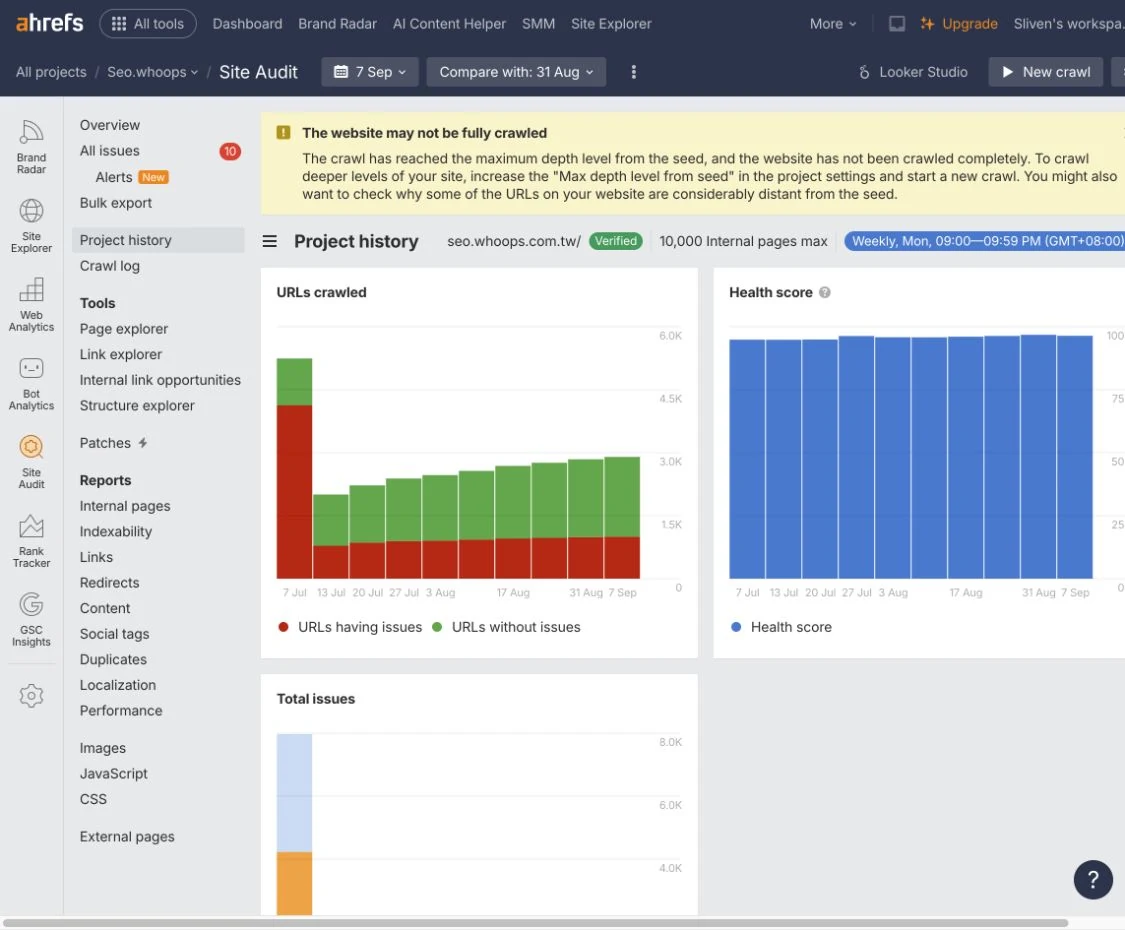This screenshot has height=930, width=1125.
Task: Open Link explorer tool
Action: click(121, 354)
